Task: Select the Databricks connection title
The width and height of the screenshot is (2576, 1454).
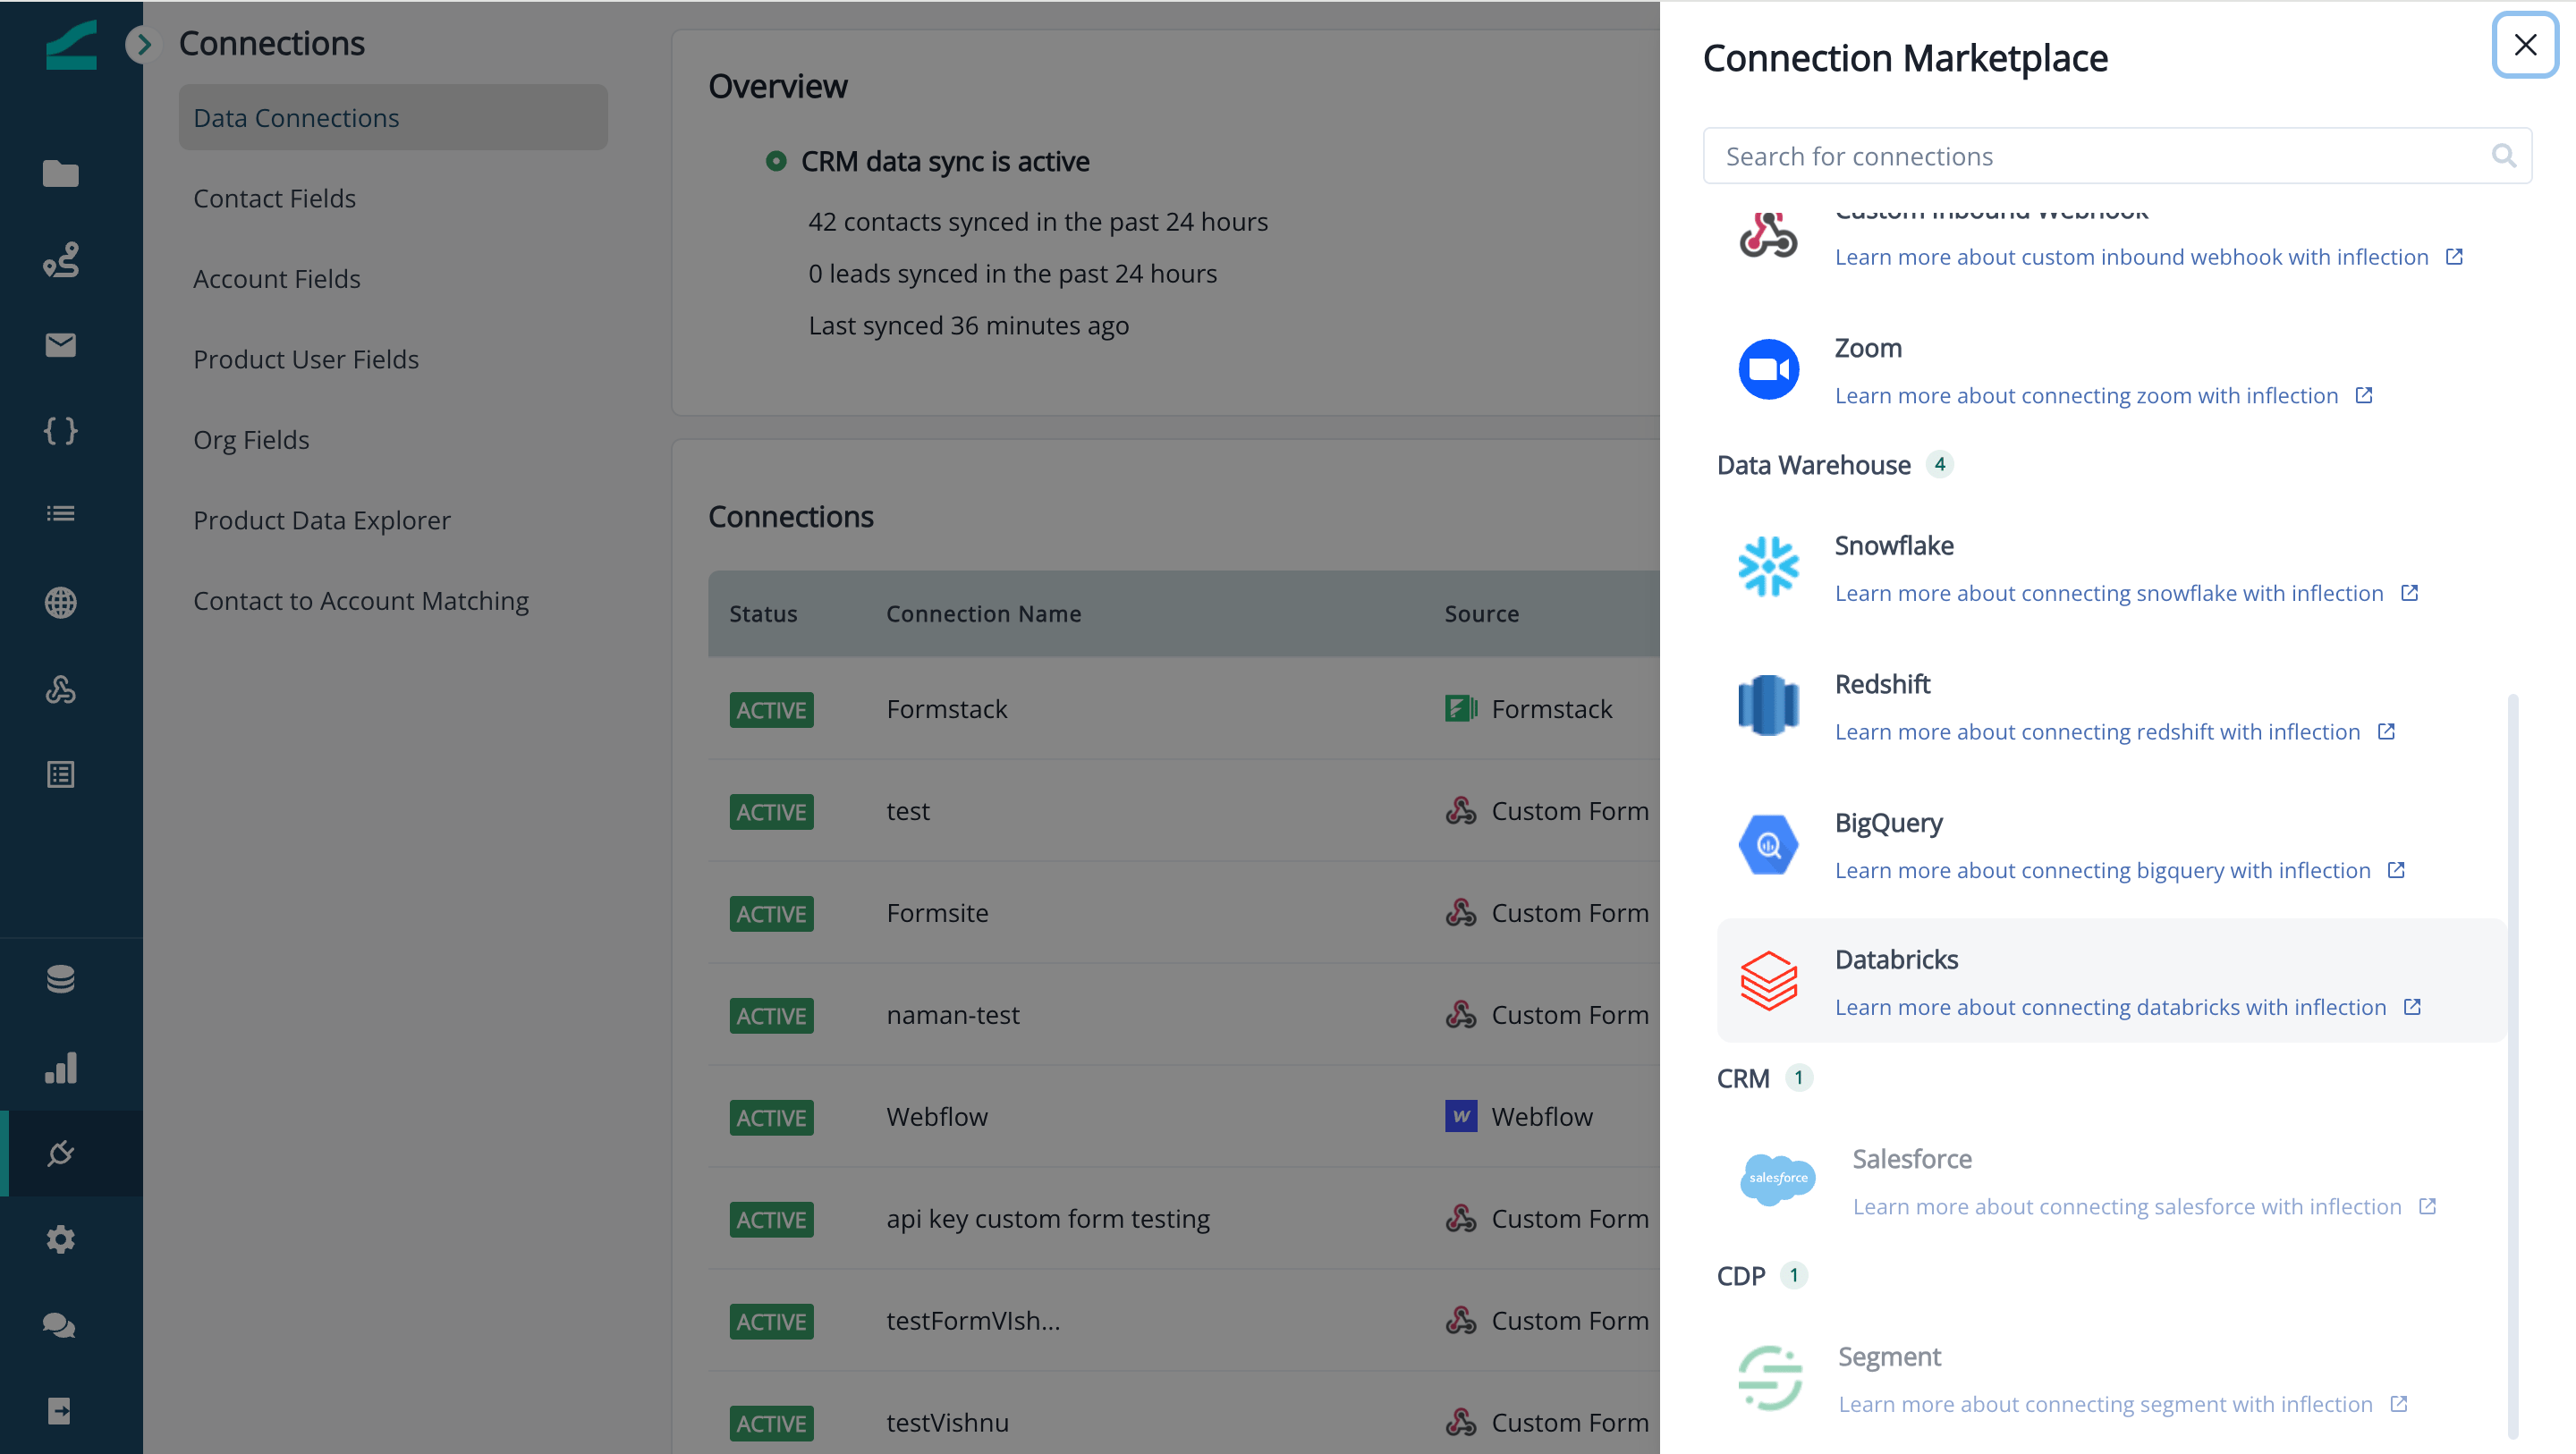Action: (x=1896, y=960)
